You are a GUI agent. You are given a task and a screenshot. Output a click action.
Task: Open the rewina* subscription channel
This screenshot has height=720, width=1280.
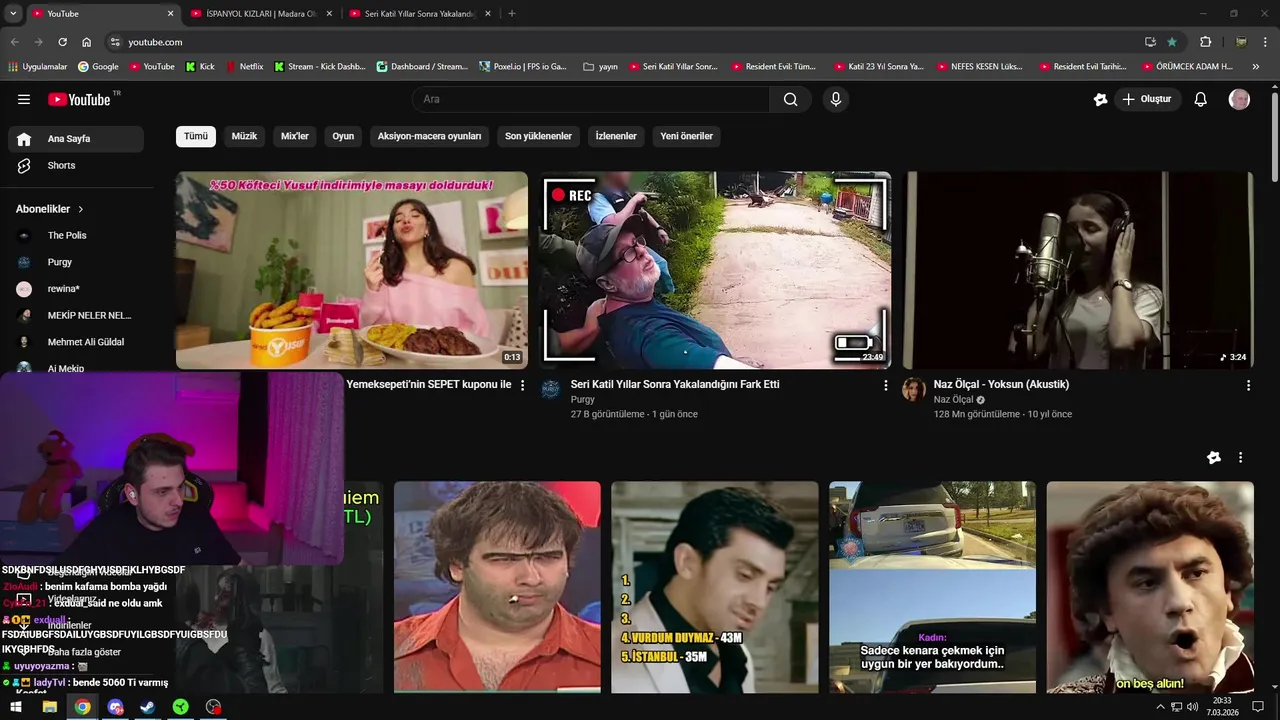point(76,289)
